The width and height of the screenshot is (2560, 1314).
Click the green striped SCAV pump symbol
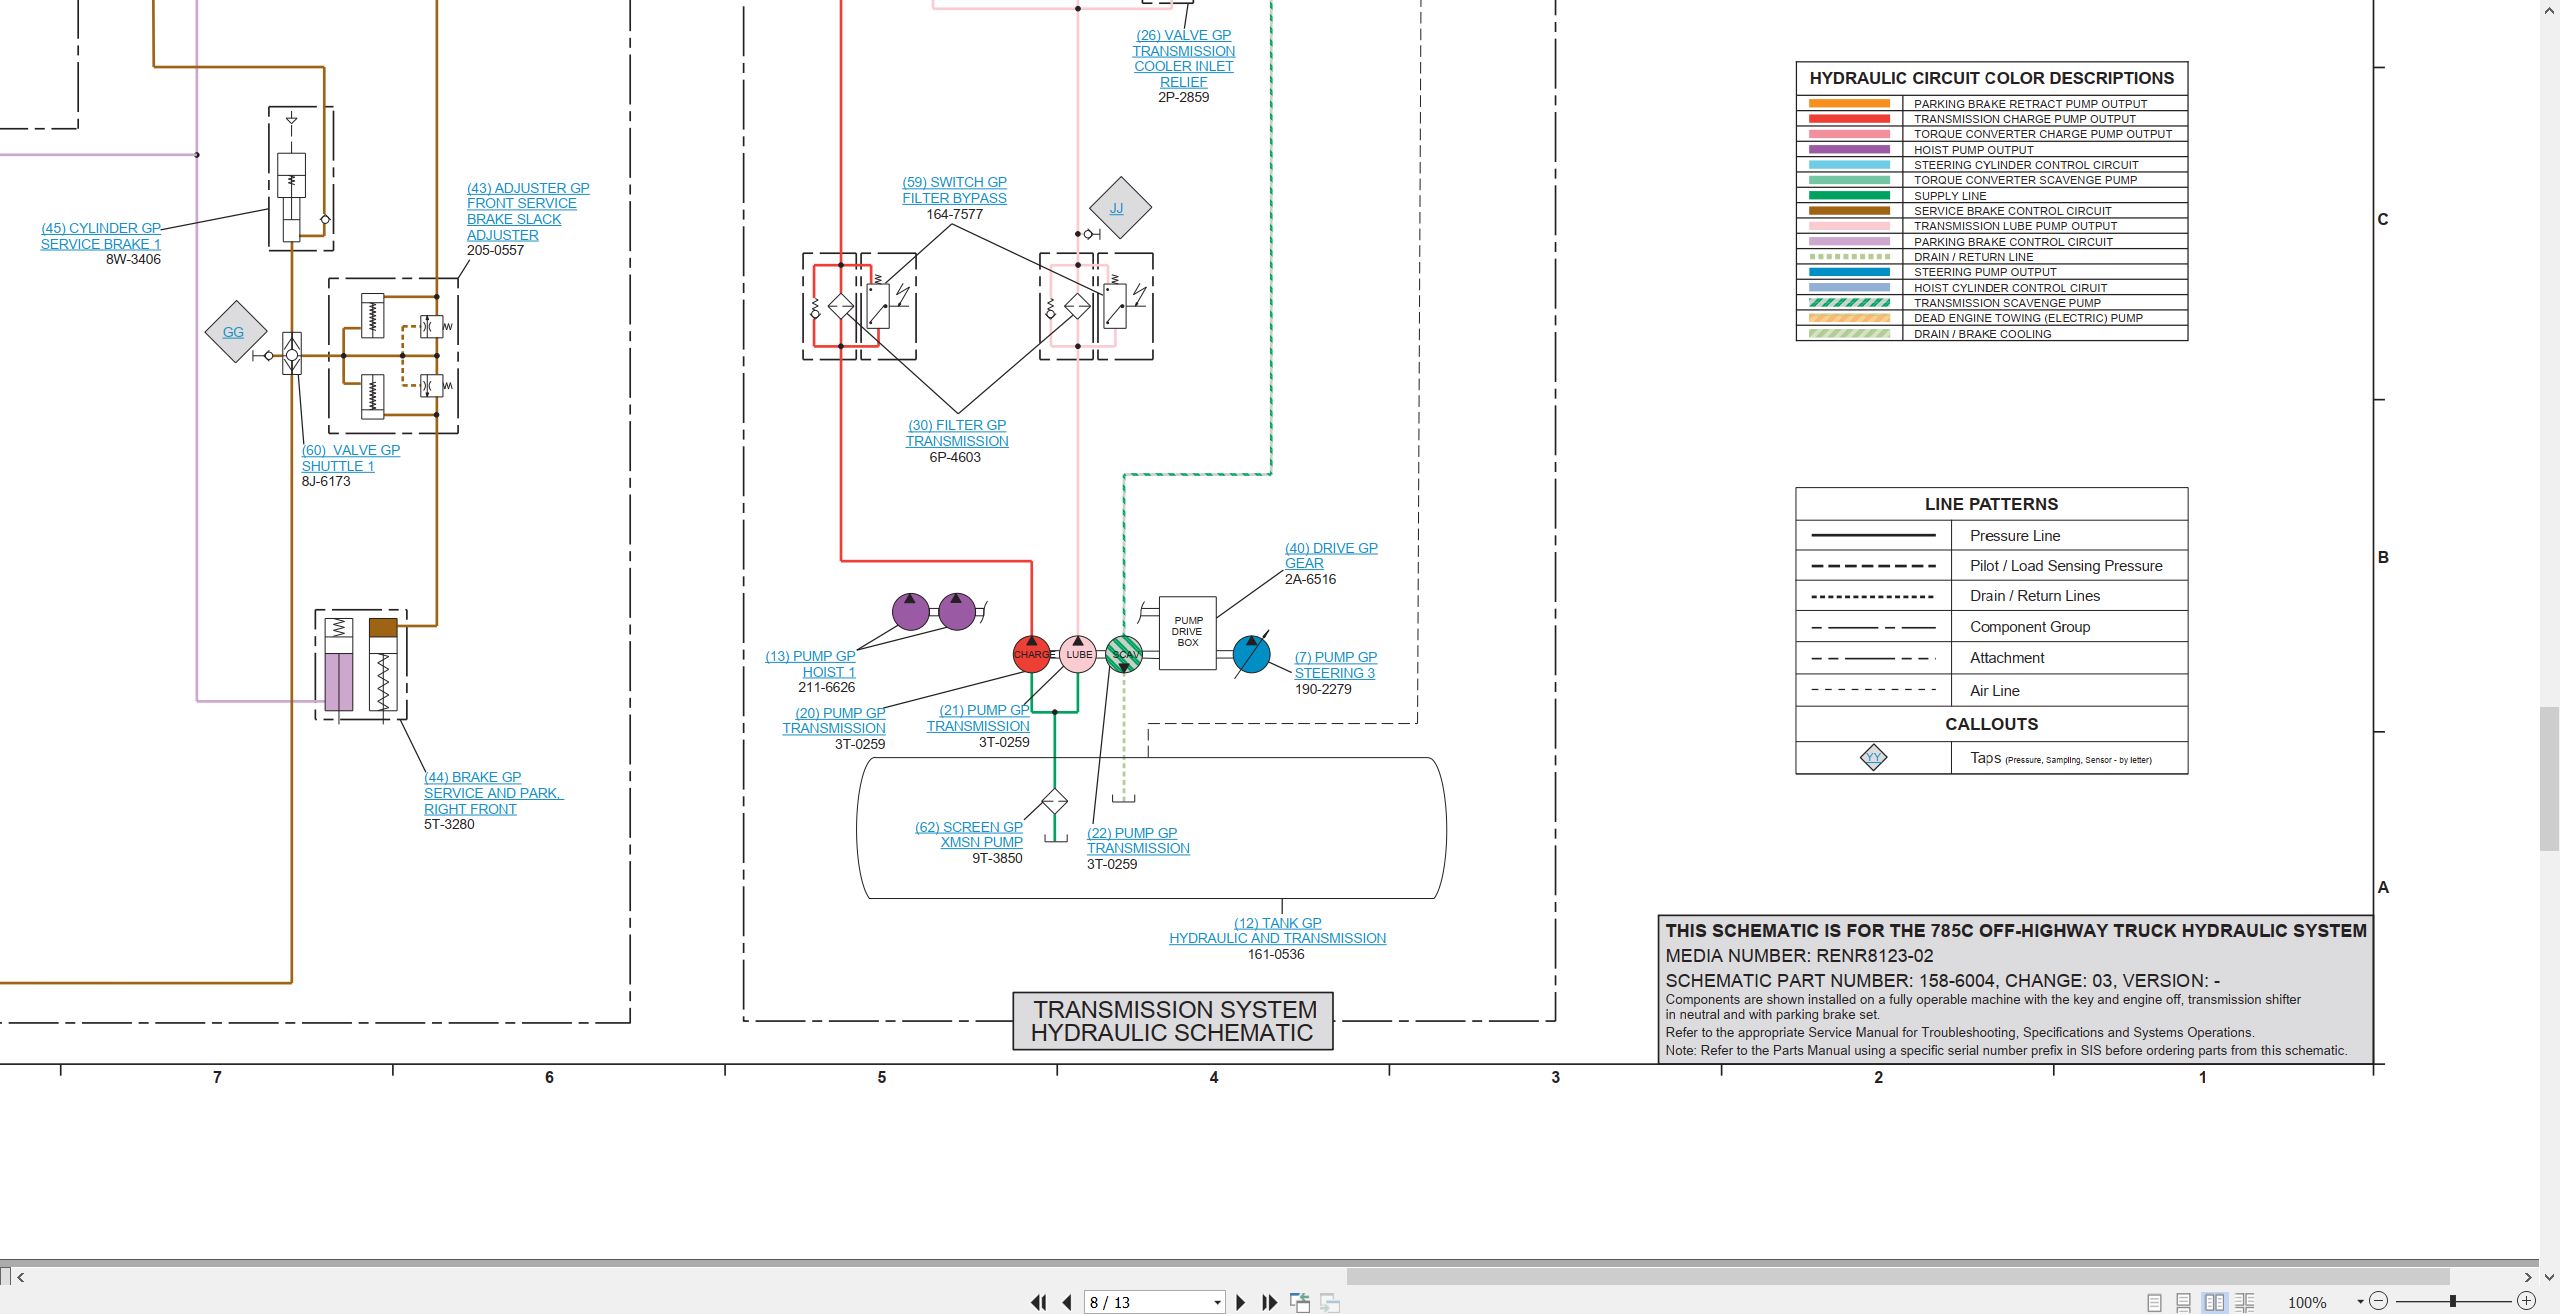pos(1124,654)
